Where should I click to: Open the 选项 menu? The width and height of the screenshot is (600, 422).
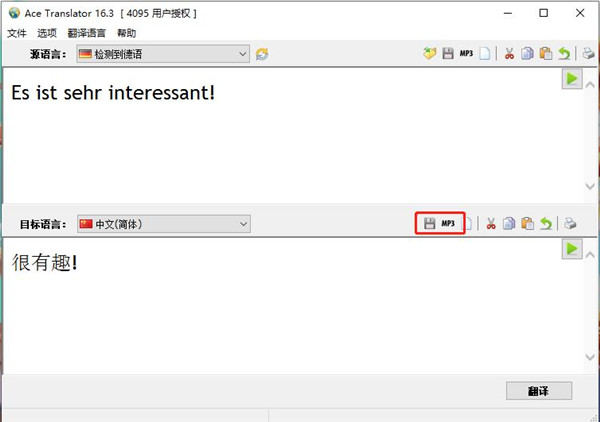tap(47, 33)
